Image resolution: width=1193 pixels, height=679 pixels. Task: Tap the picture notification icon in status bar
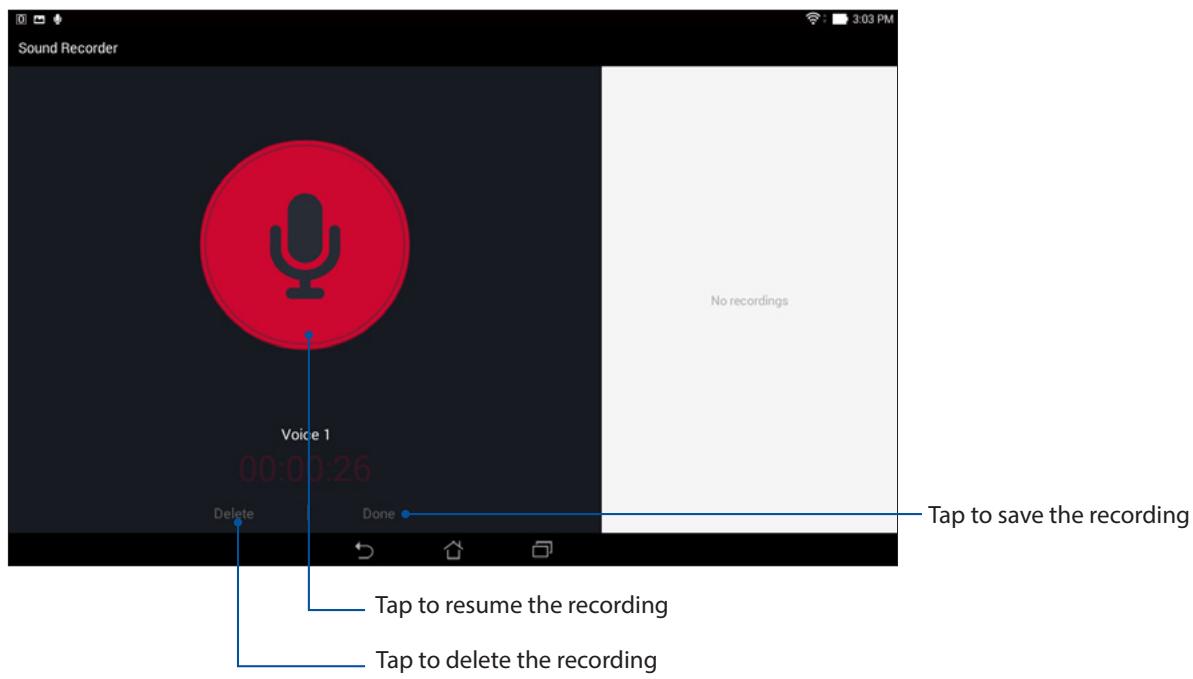pos(39,19)
